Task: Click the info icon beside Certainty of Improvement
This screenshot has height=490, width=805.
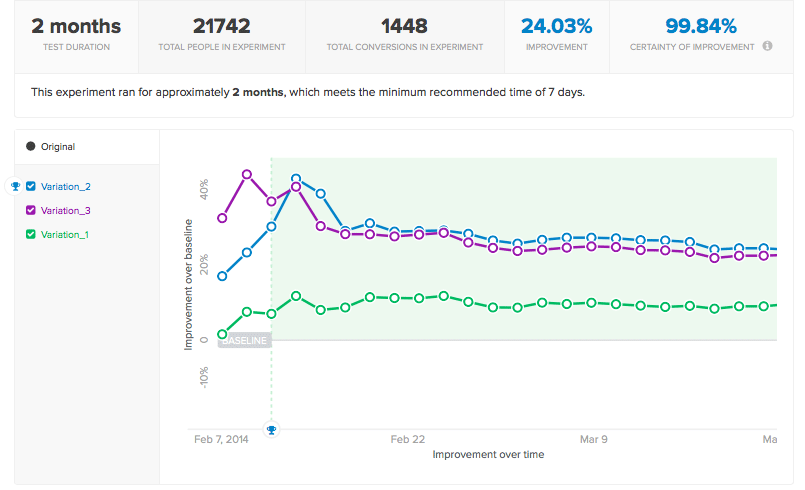Action: point(767,46)
